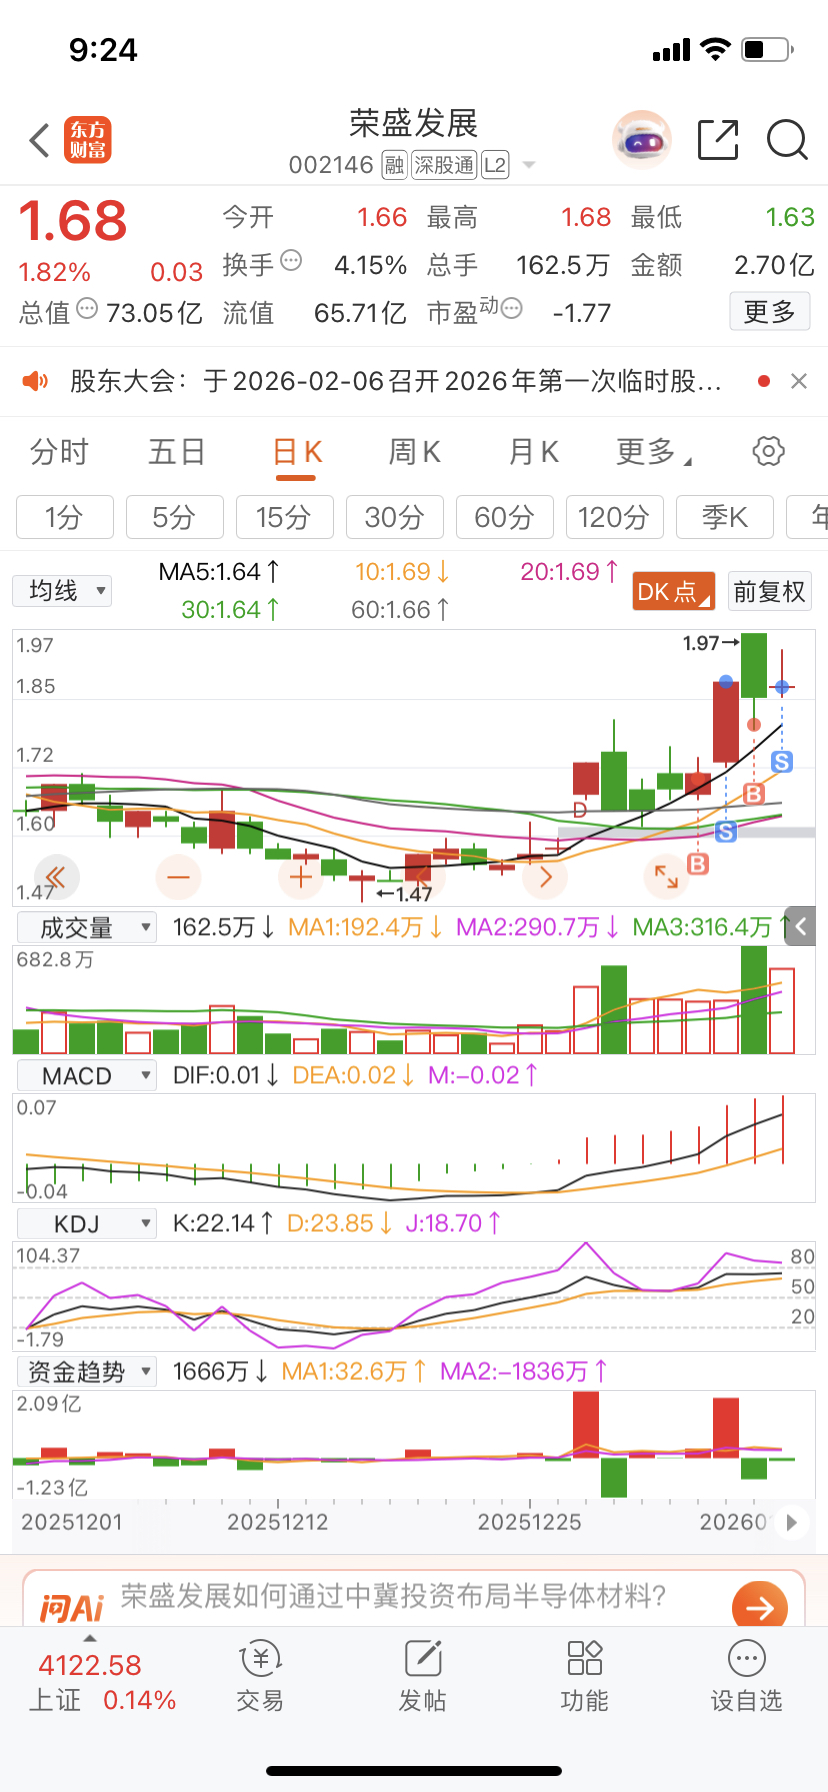Submit AI question with orange arrow
Viewport: 828px width, 1792px height.
760,1606
